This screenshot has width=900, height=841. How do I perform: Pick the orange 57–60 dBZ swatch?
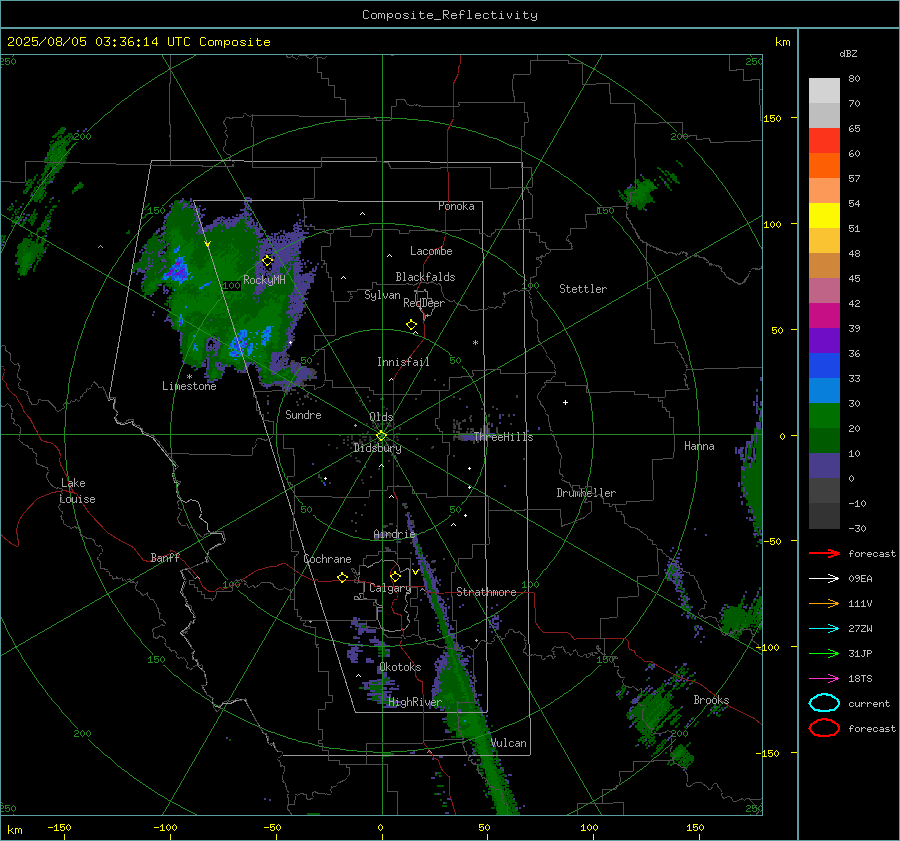point(824,166)
